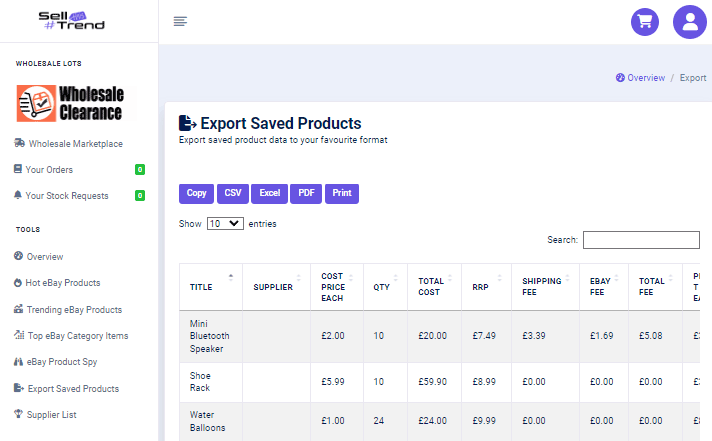
Task: Export saved products to Excel
Action: [x=270, y=193]
